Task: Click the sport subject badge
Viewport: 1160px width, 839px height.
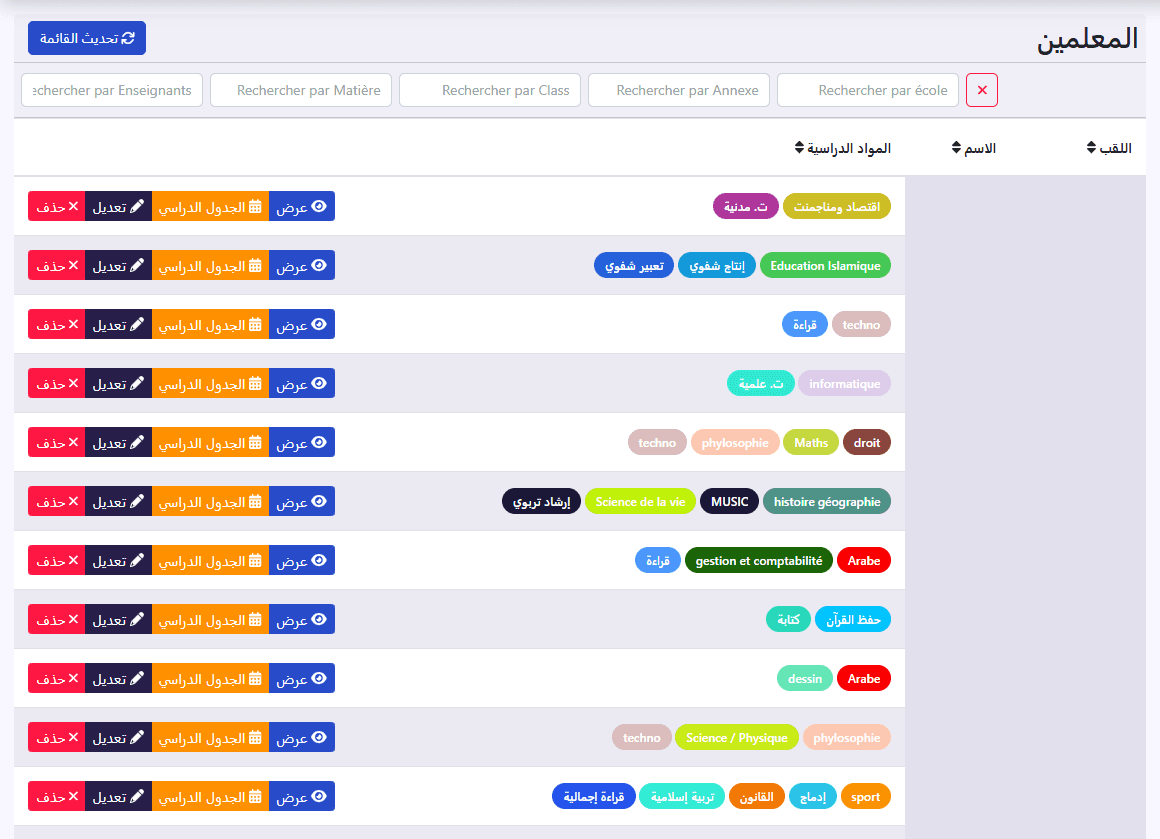Action: pyautogui.click(x=866, y=797)
